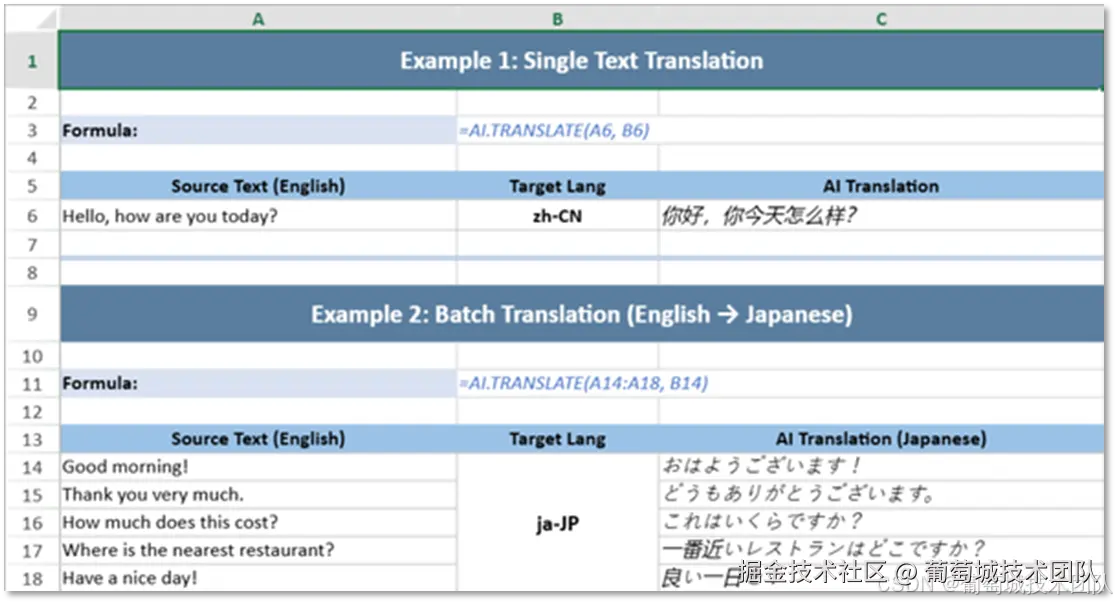Select the Chinese translation cell '你好，你今天怎么样?'

(x=881, y=216)
